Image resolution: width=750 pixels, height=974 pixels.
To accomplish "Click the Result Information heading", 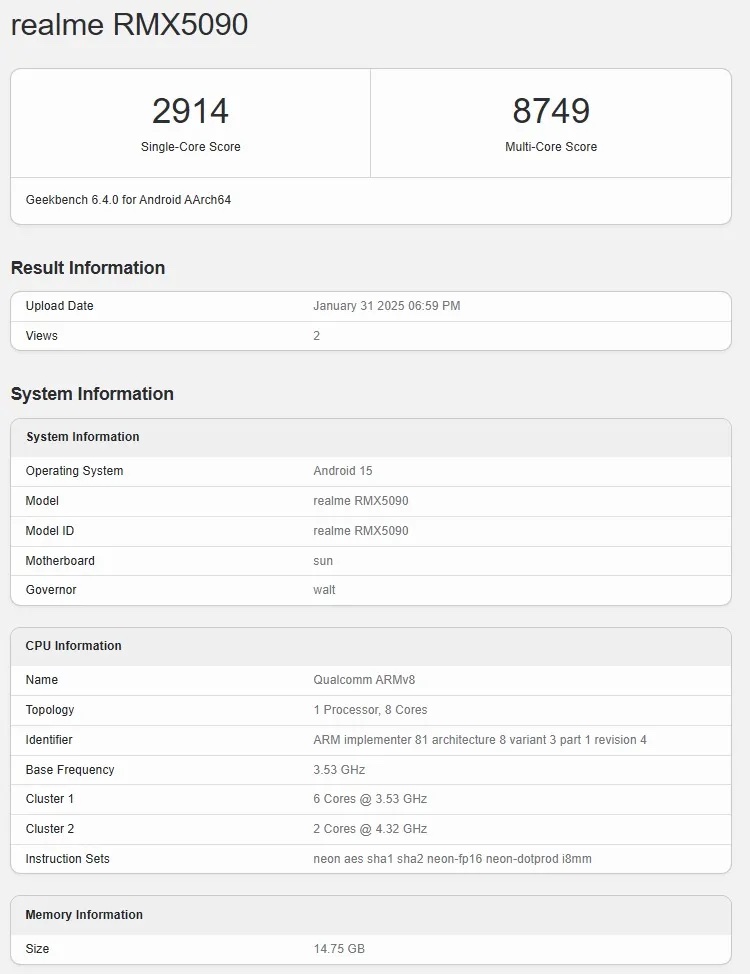I will tap(88, 268).
